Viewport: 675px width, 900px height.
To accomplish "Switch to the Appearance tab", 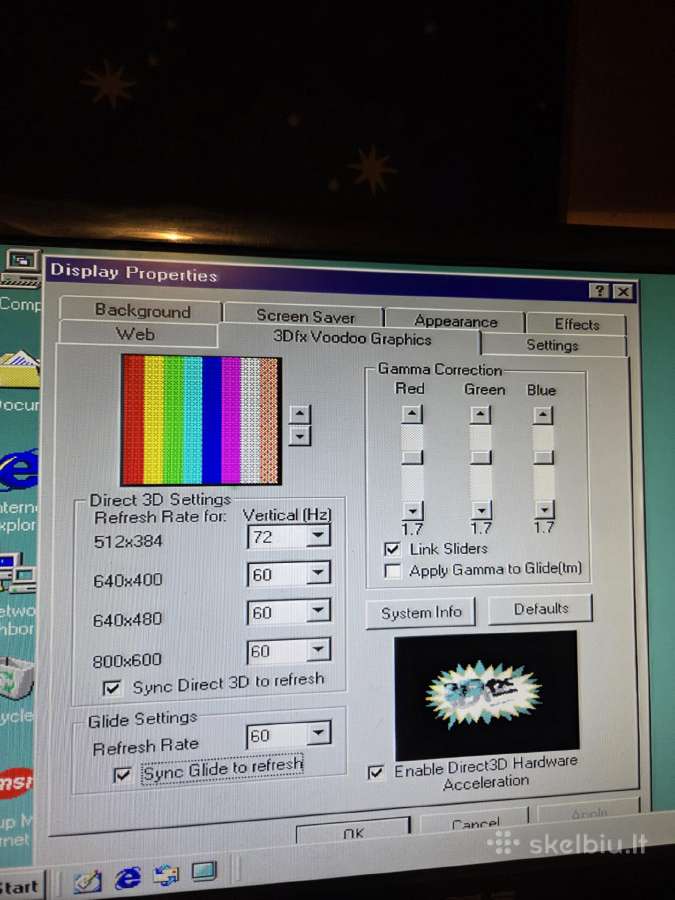I will pyautogui.click(x=455, y=321).
